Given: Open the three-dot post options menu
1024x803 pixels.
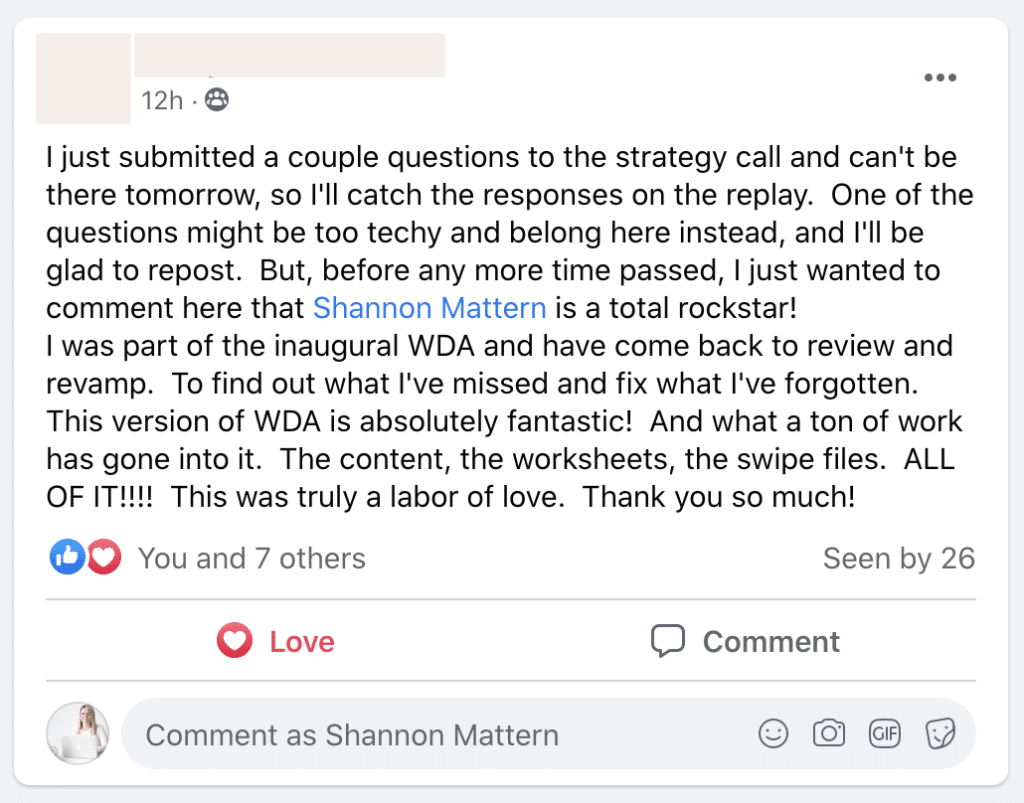Looking at the screenshot, I should click(940, 79).
